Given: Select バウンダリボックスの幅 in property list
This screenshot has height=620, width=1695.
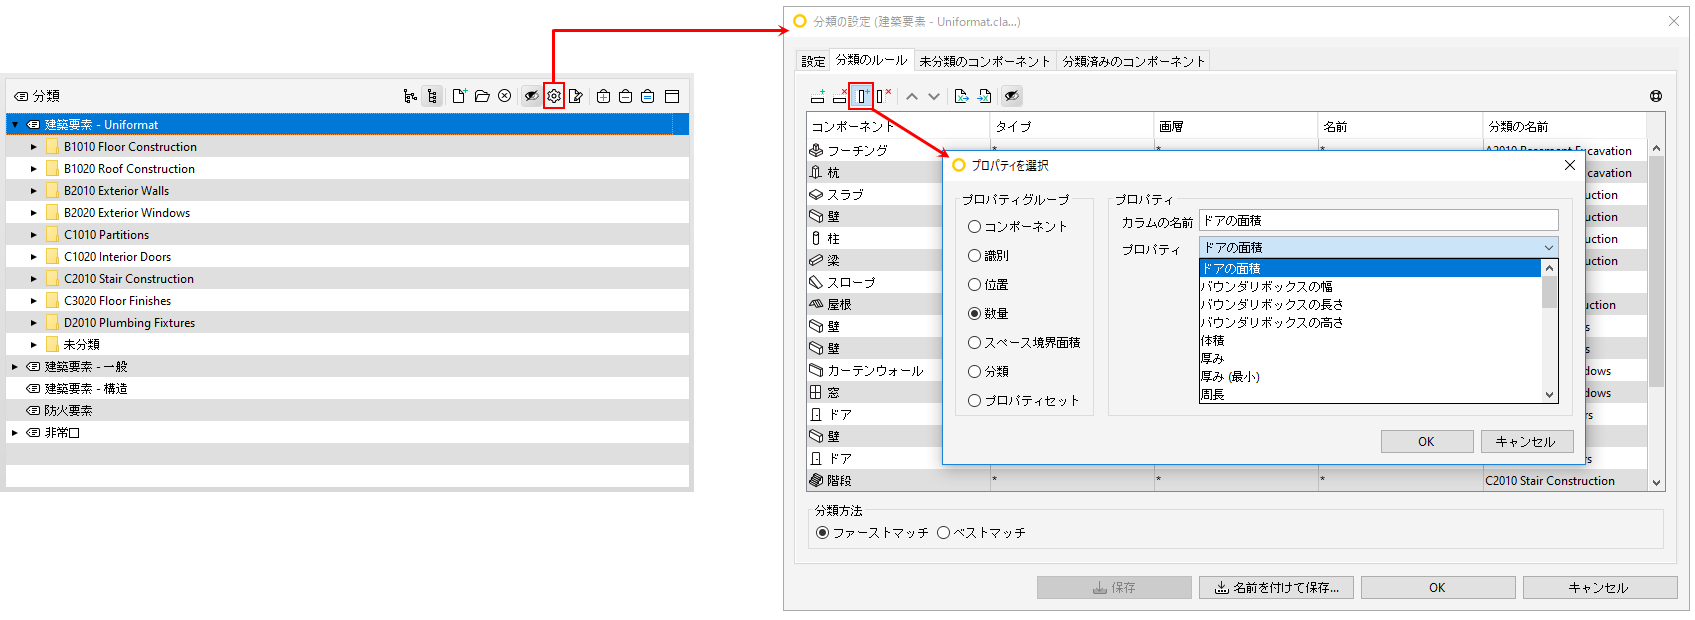Looking at the screenshot, I should 1370,286.
